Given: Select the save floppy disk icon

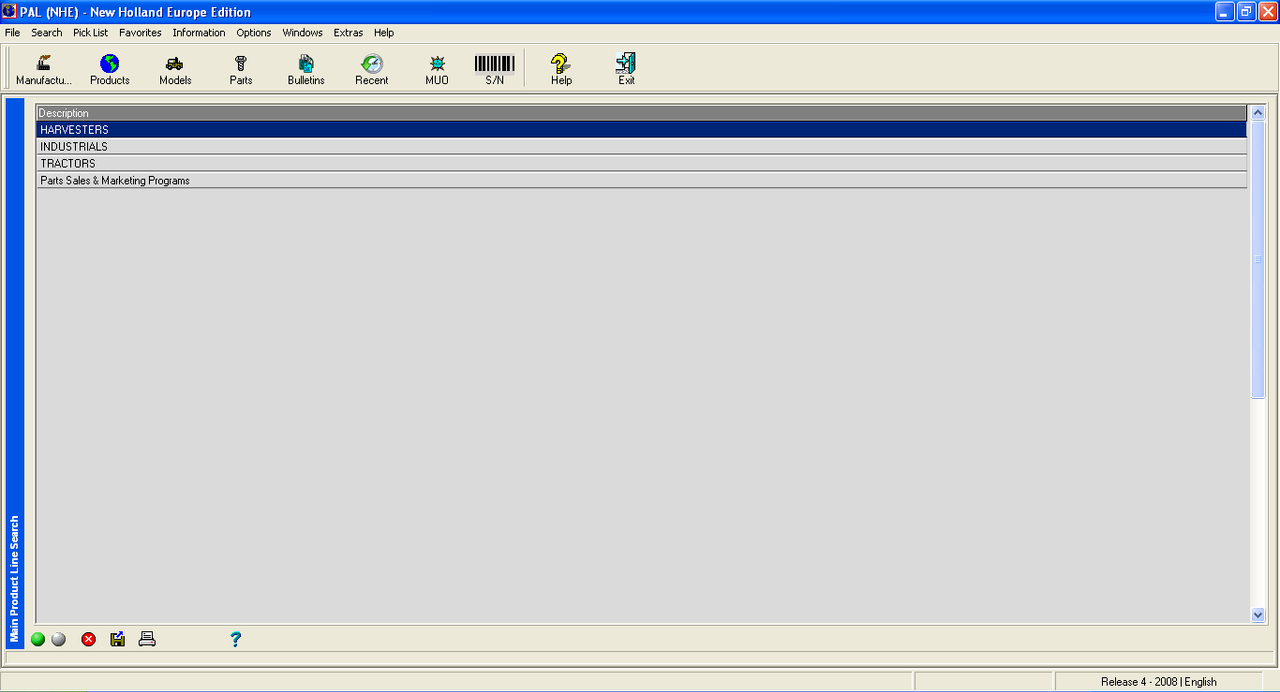Looking at the screenshot, I should tap(118, 639).
